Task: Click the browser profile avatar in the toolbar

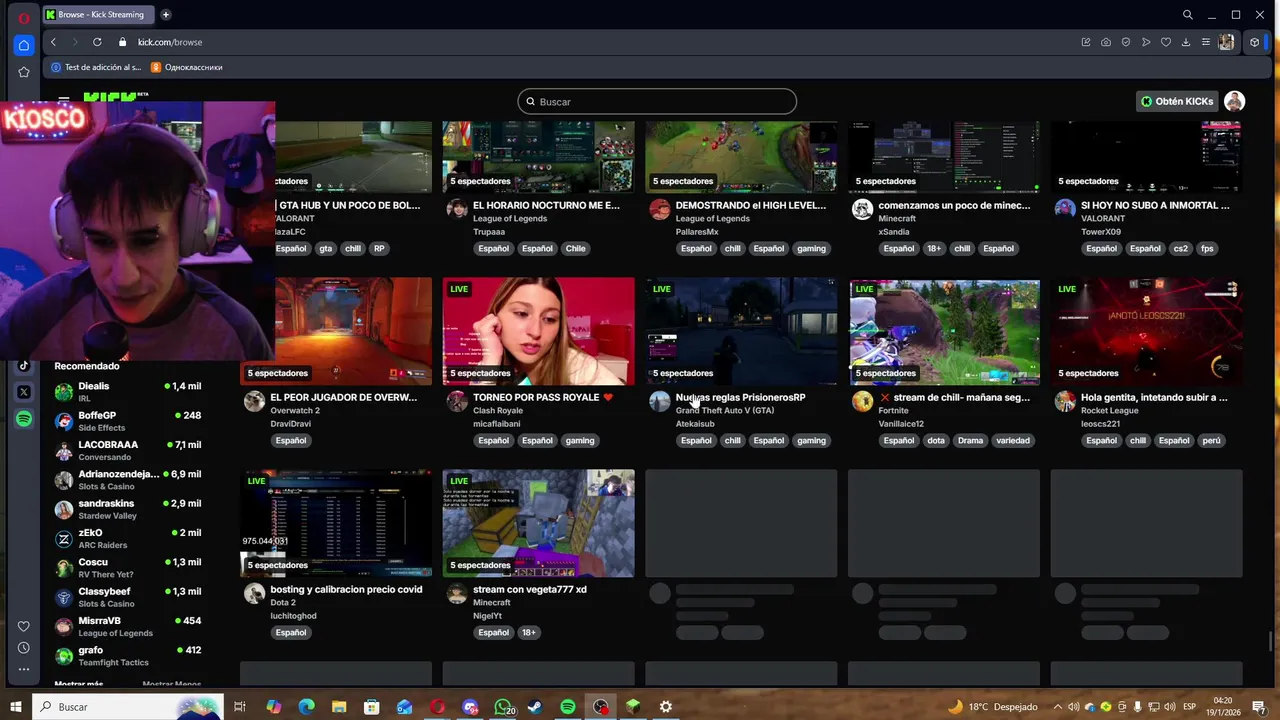Action: coord(1226,42)
